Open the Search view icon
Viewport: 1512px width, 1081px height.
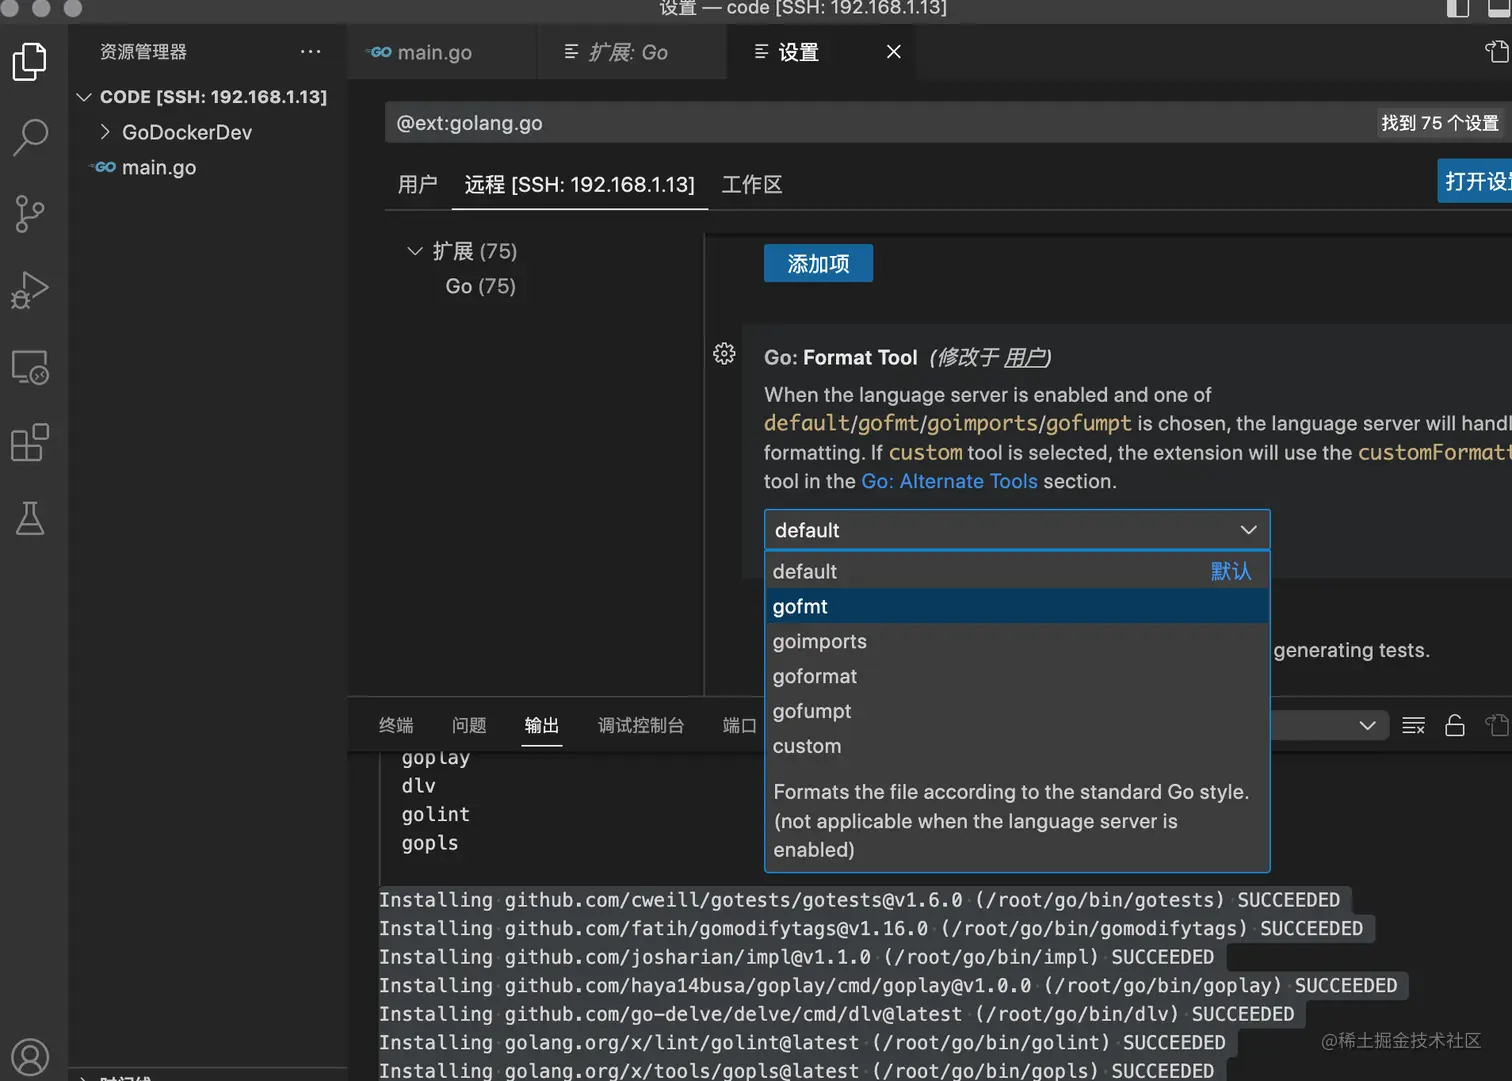tap(30, 137)
